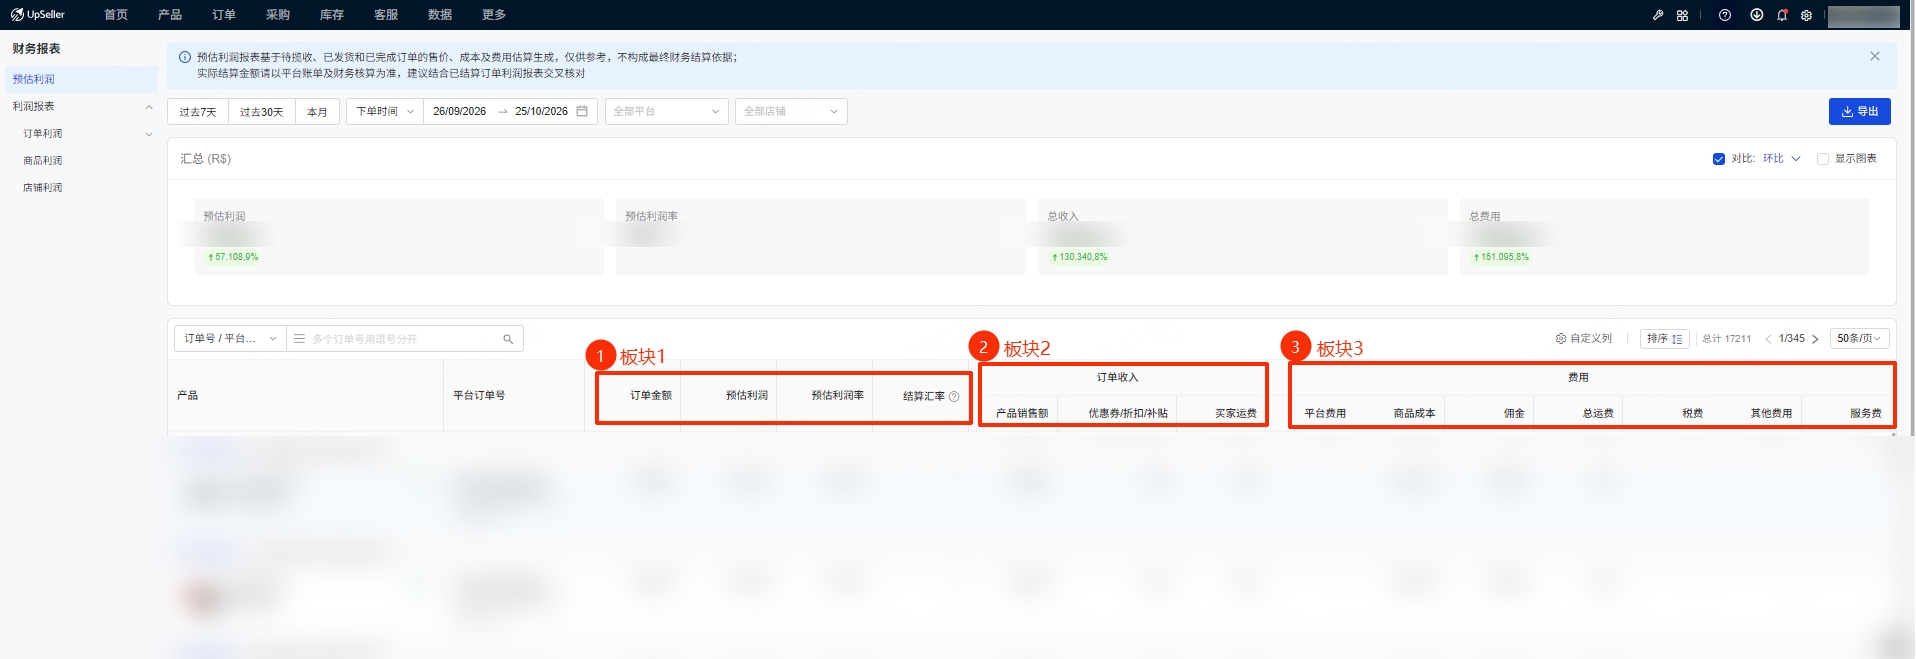The width and height of the screenshot is (1916, 659).
Task: Click the 过去30天 quick range button
Action: (261, 112)
